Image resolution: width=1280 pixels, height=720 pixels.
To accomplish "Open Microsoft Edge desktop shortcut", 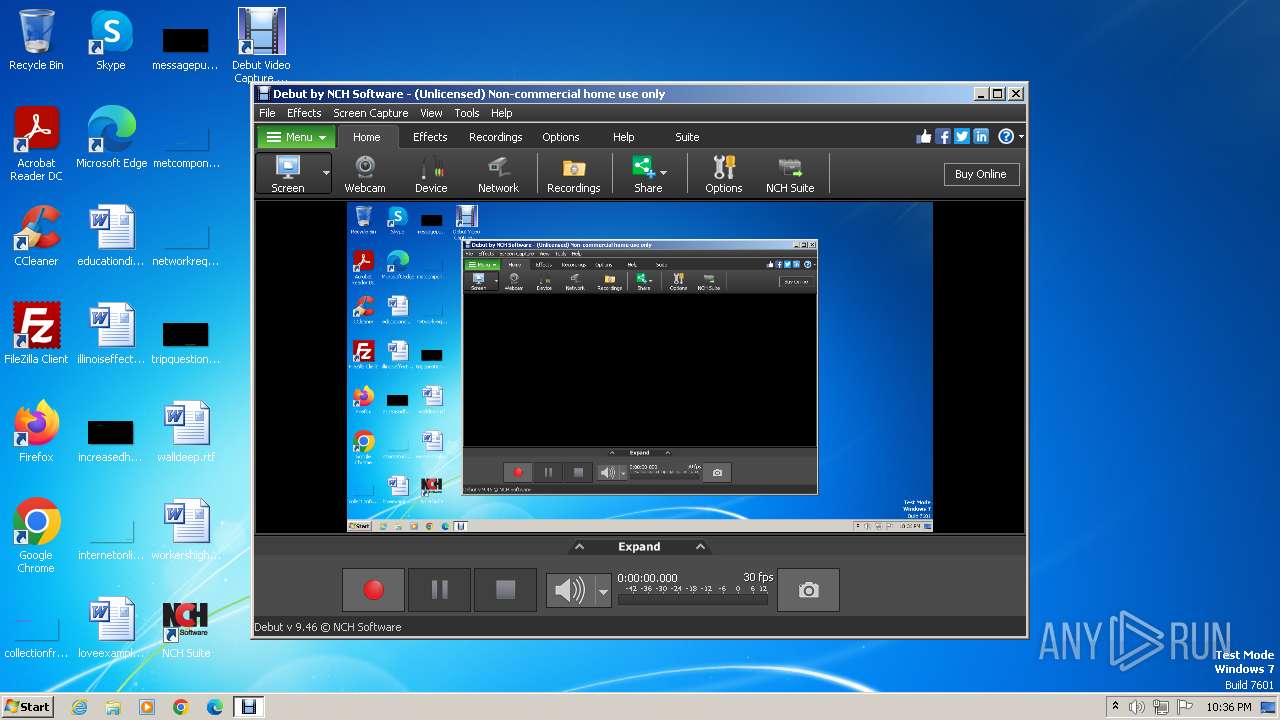I will click(x=111, y=138).
